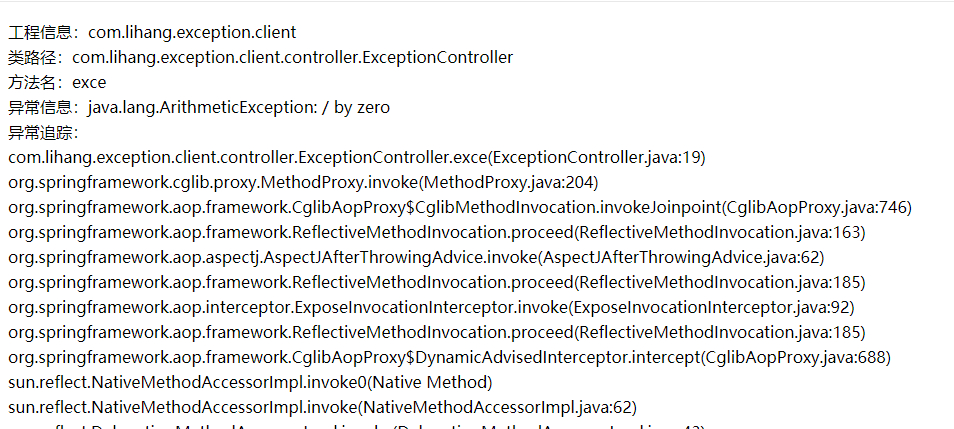Click the "/ by zero" message text

(x=356, y=108)
